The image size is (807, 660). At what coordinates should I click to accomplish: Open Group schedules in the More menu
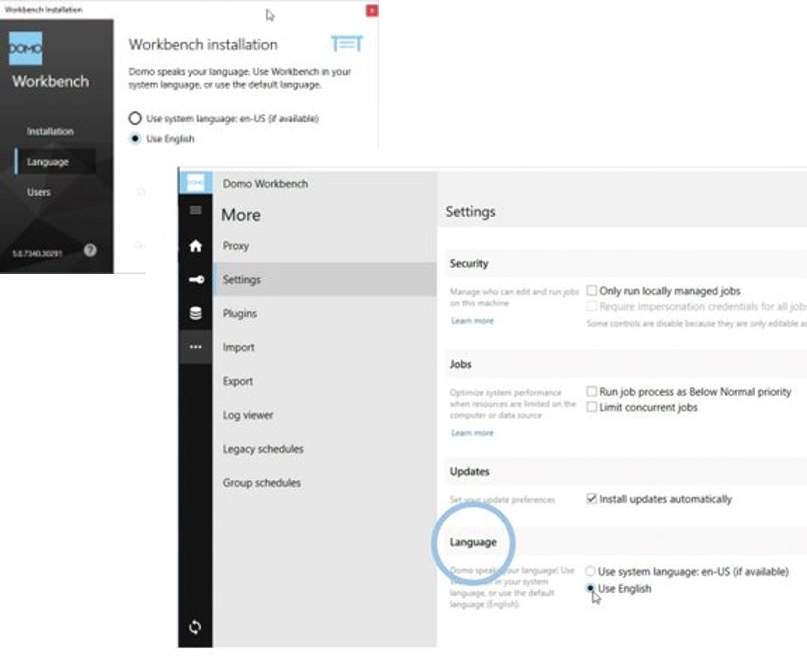325,483
